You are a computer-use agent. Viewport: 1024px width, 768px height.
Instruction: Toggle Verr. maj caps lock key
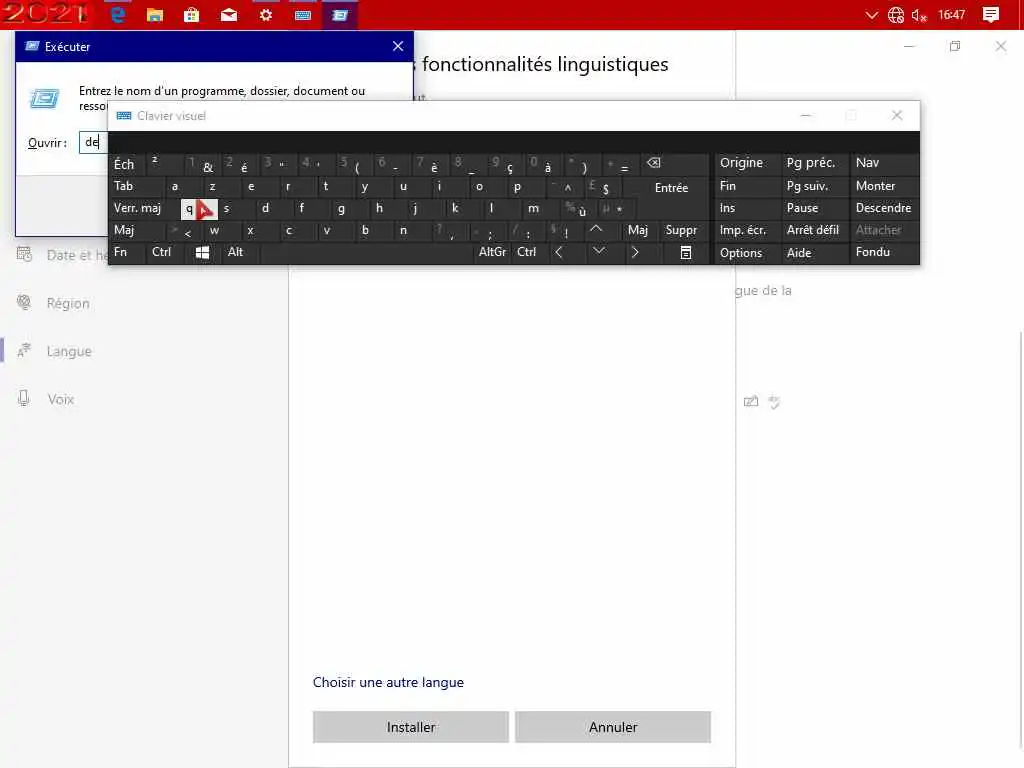137,208
